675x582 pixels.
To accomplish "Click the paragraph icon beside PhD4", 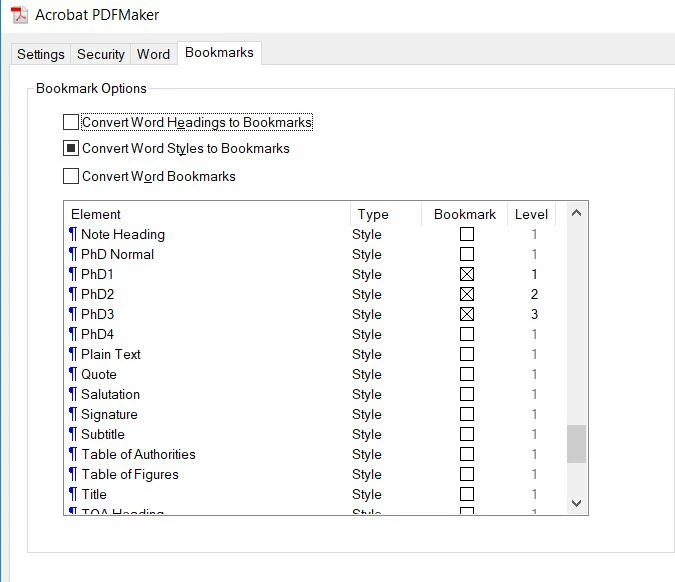I will 73,334.
